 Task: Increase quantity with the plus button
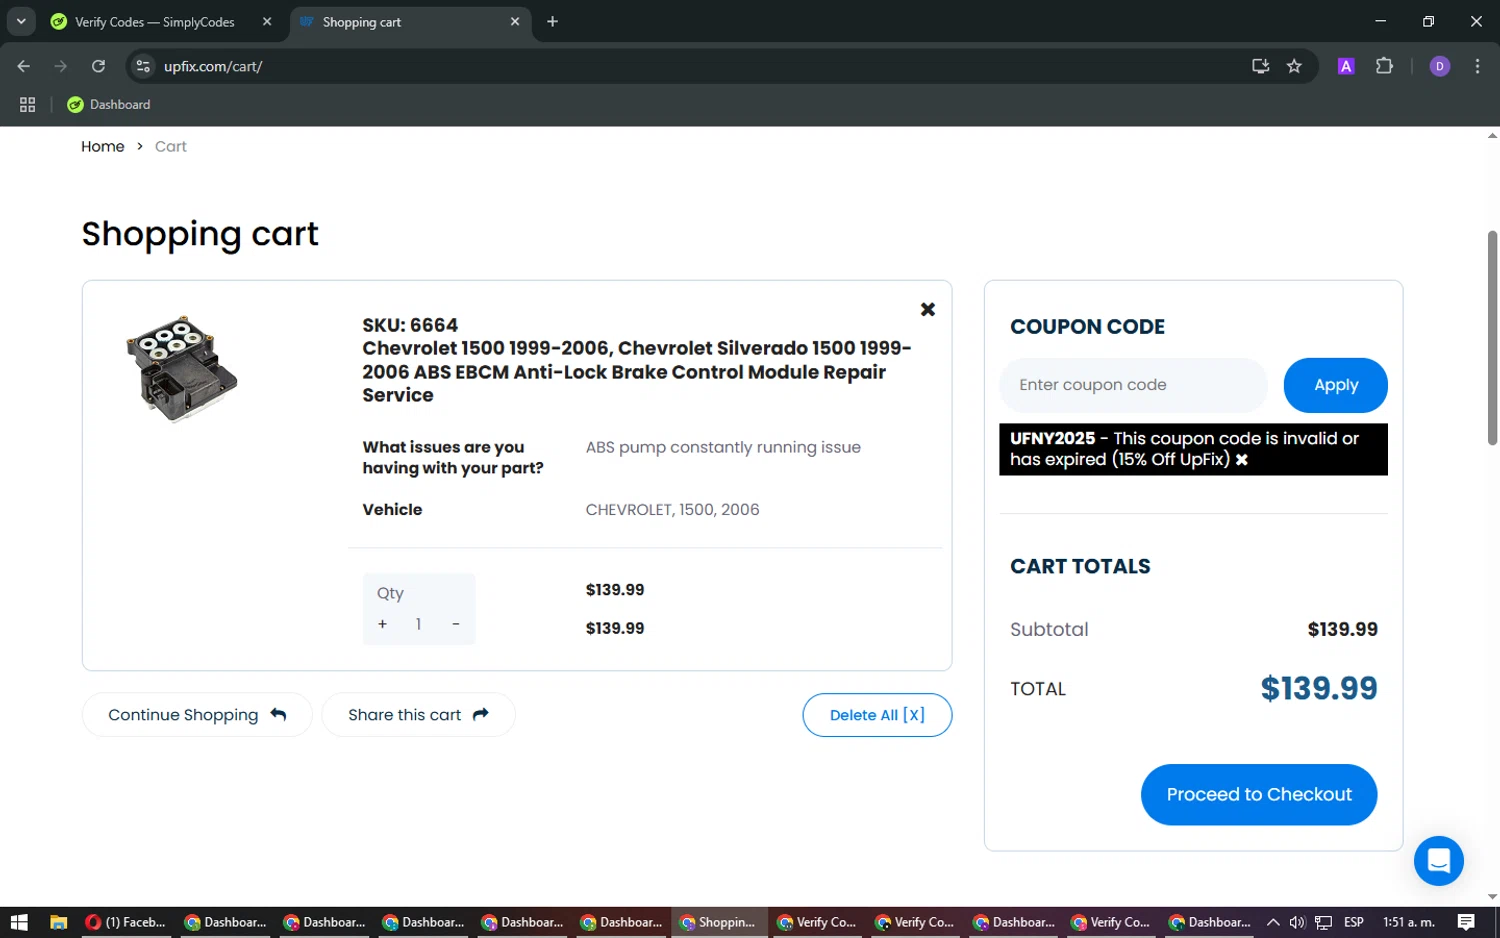pos(382,624)
